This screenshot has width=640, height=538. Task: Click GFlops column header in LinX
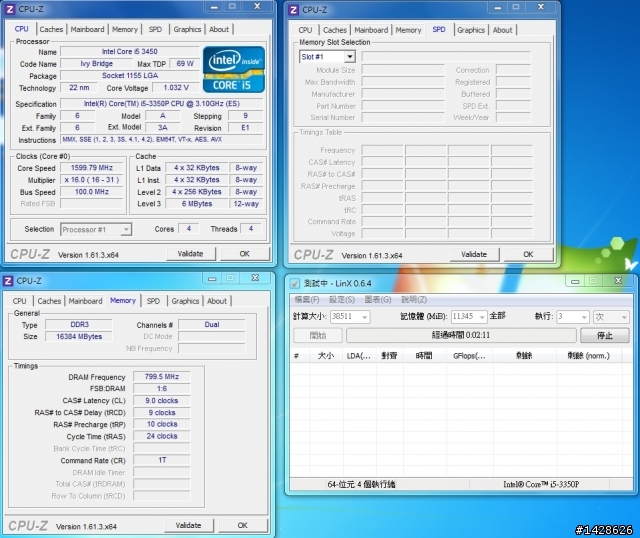pos(469,356)
